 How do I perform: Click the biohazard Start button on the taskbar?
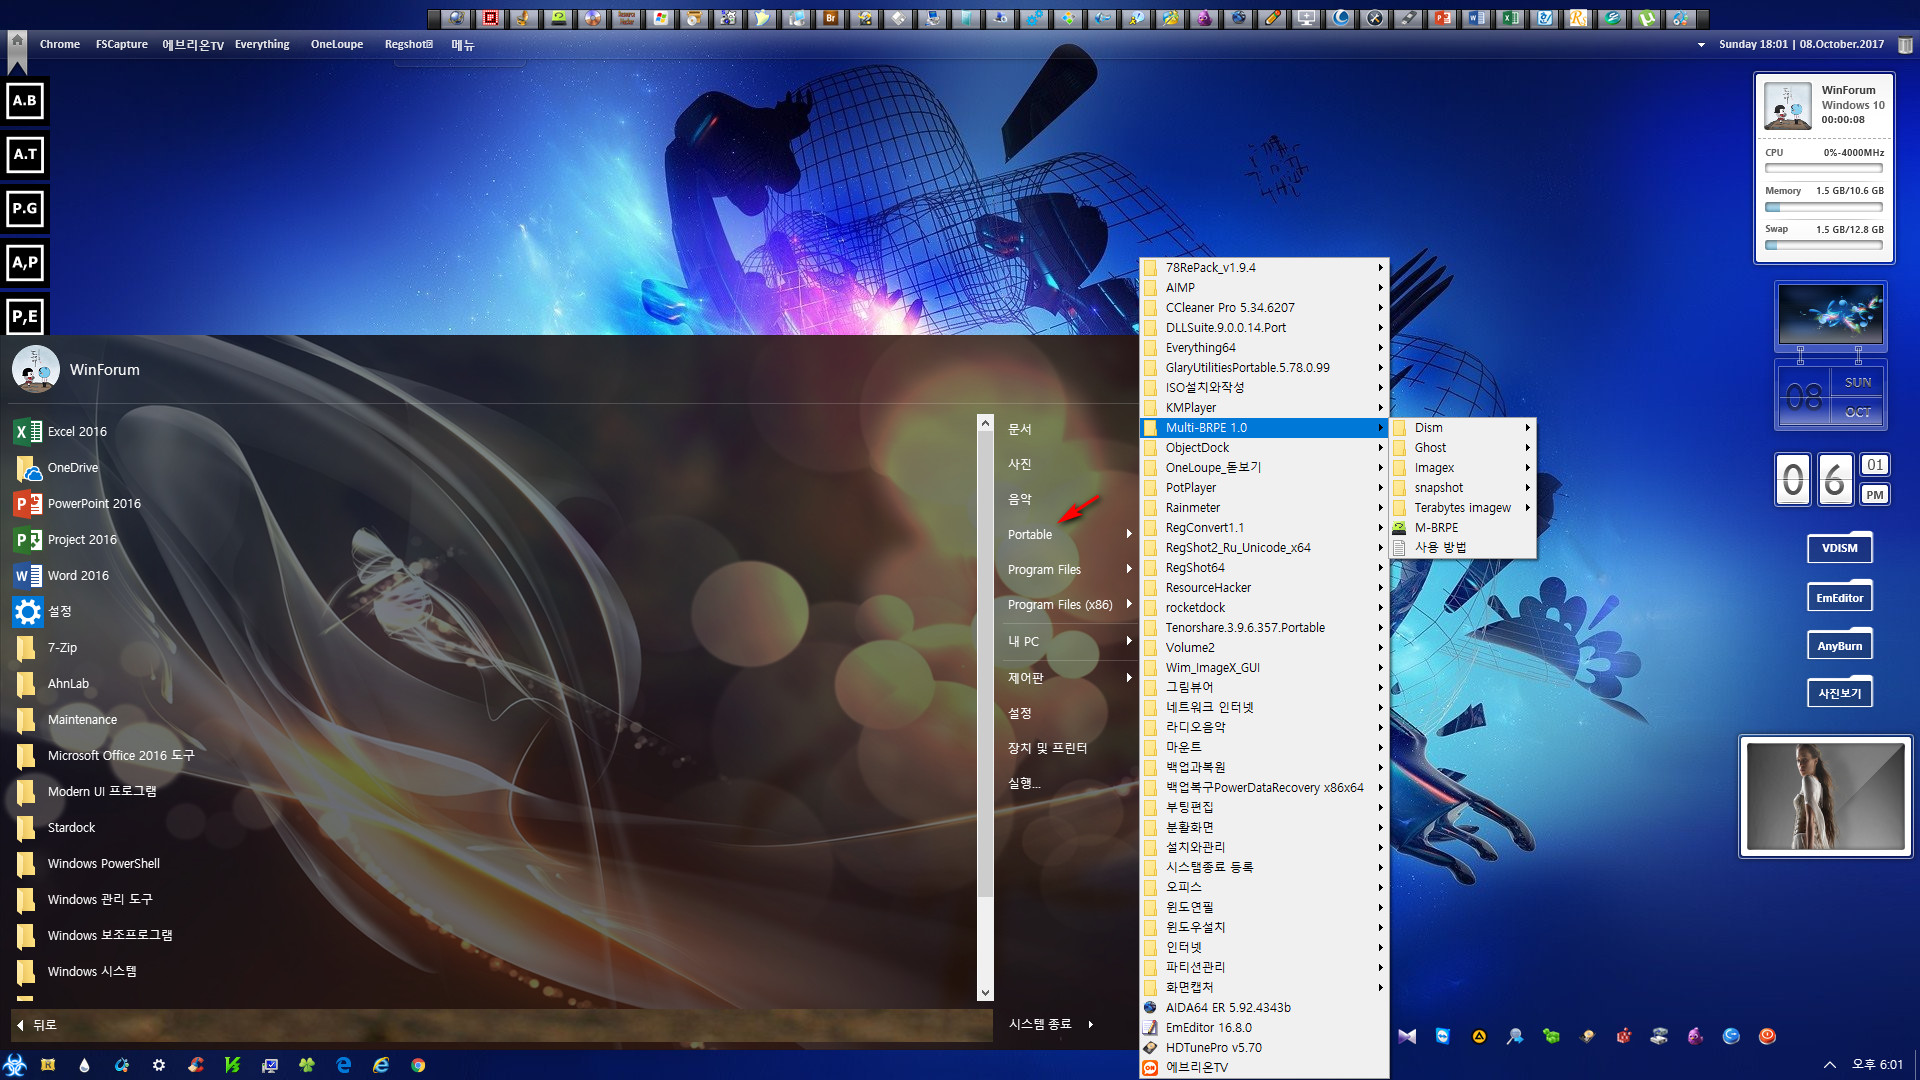(14, 1065)
